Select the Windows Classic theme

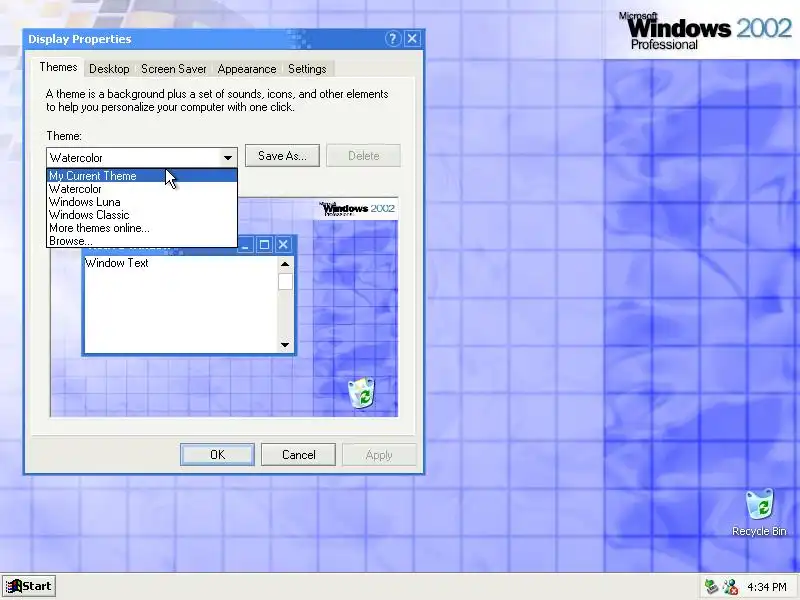coord(142,215)
